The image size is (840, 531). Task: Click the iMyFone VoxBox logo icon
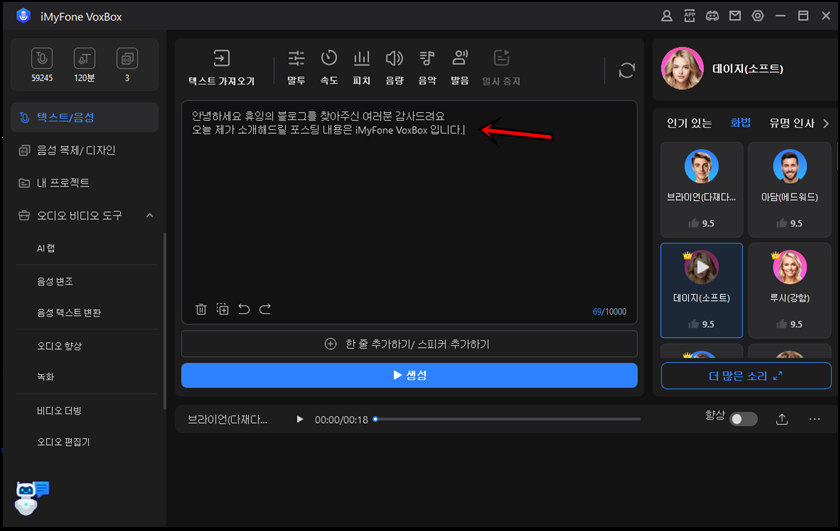[24, 16]
